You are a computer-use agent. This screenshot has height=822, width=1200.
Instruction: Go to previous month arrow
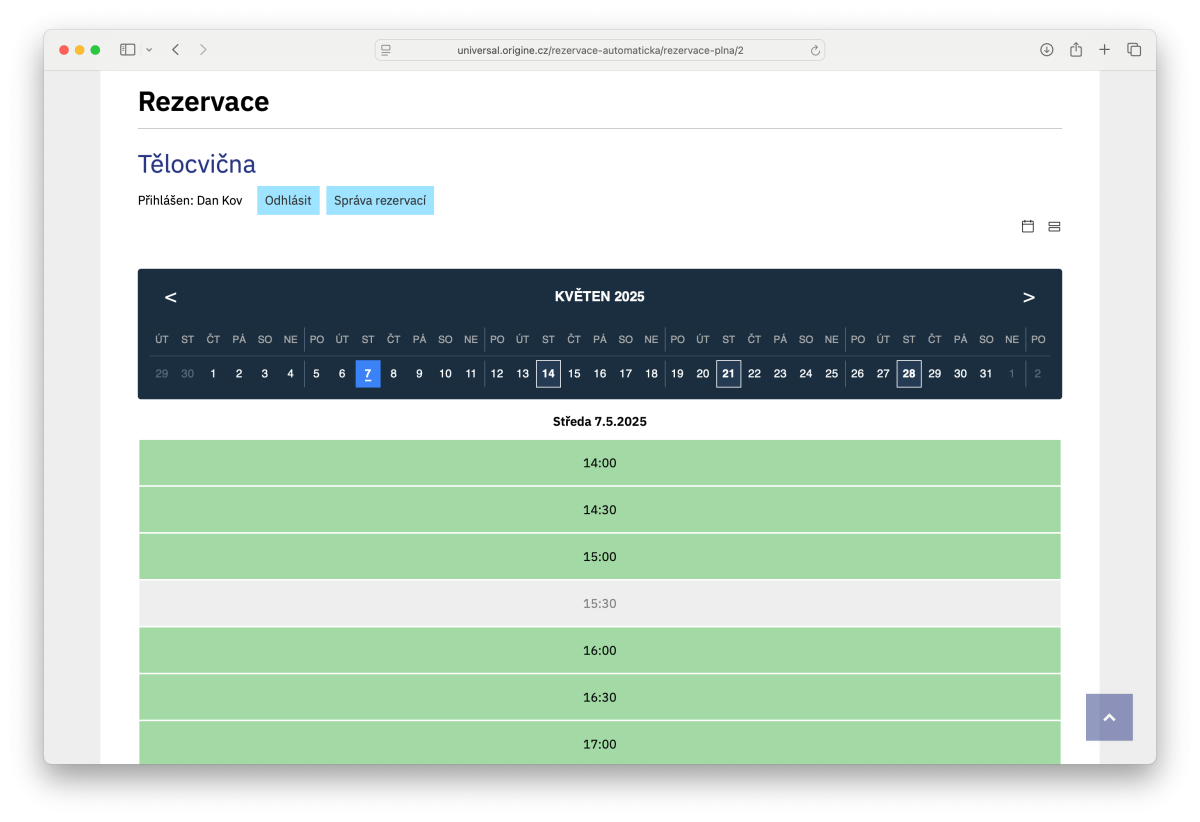click(171, 297)
